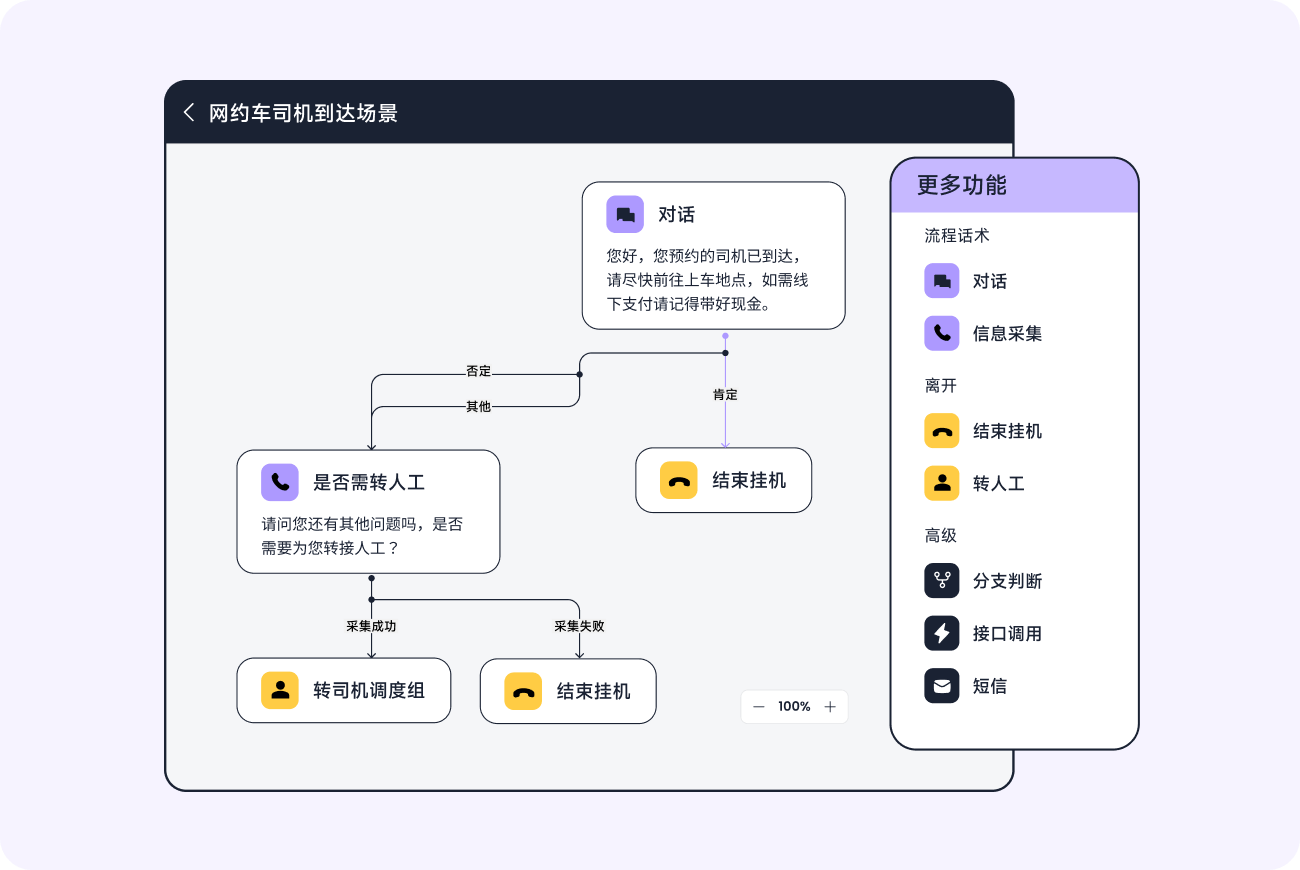
Task: Click the chat icon on the 对话 node
Action: click(x=625, y=214)
